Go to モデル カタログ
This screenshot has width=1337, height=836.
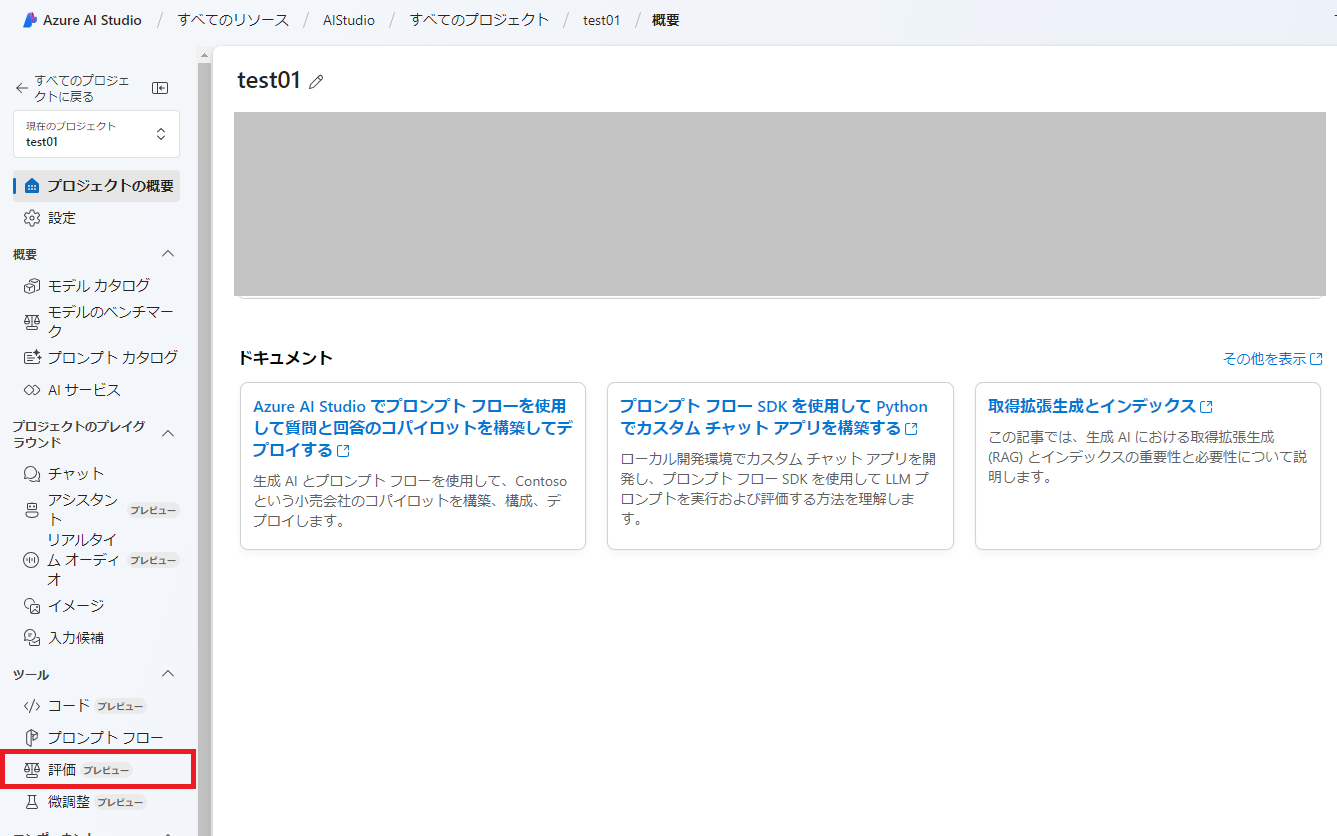tap(96, 286)
